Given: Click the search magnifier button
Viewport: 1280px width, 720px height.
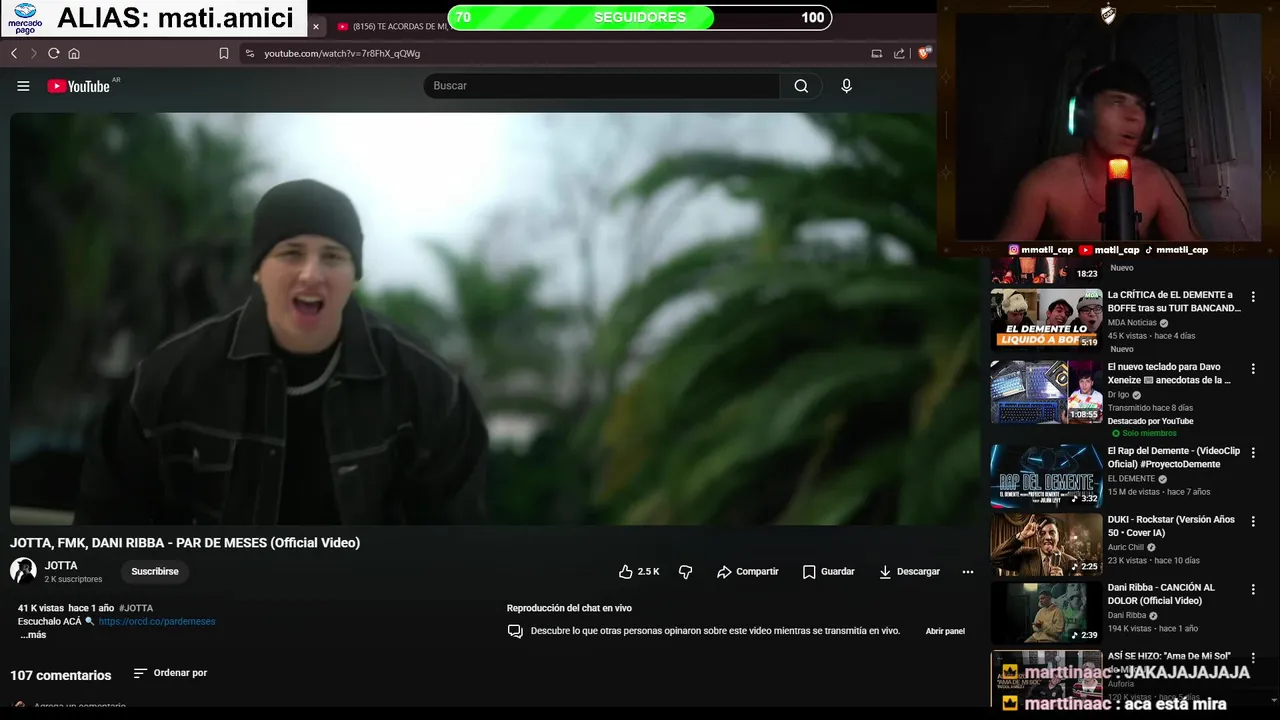Looking at the screenshot, I should (x=801, y=86).
